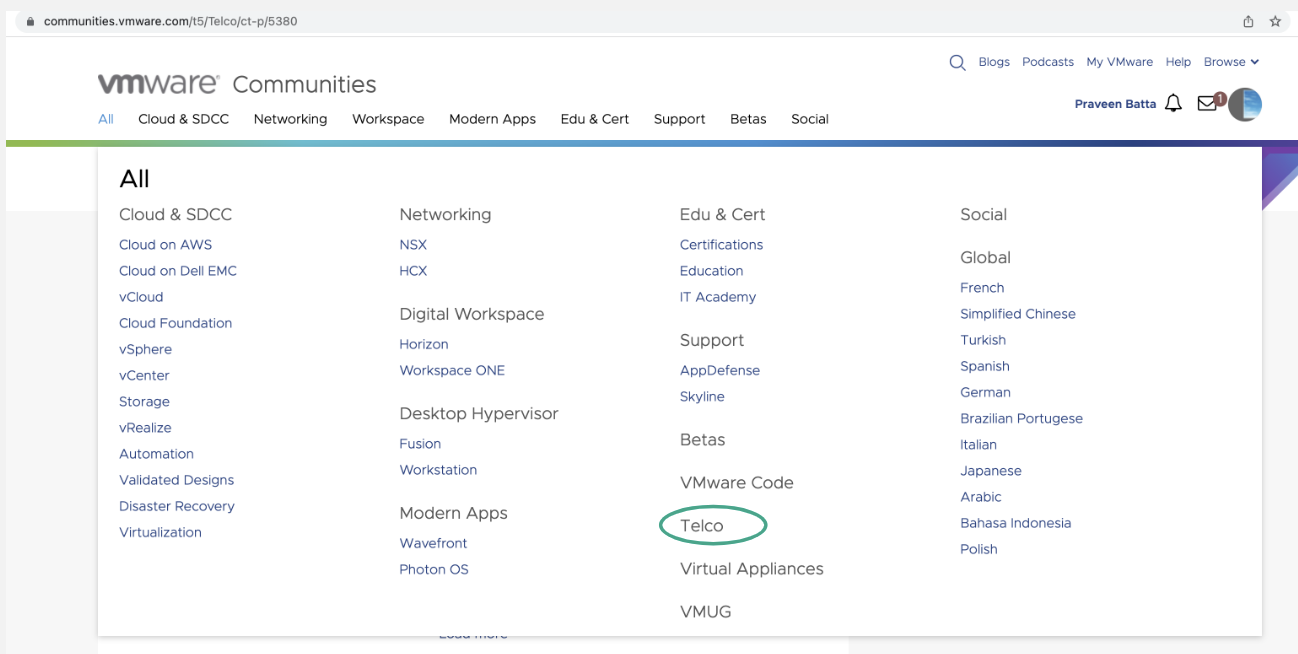The width and height of the screenshot is (1298, 654).
Task: Open Cloud Foundation link
Action: click(x=175, y=323)
